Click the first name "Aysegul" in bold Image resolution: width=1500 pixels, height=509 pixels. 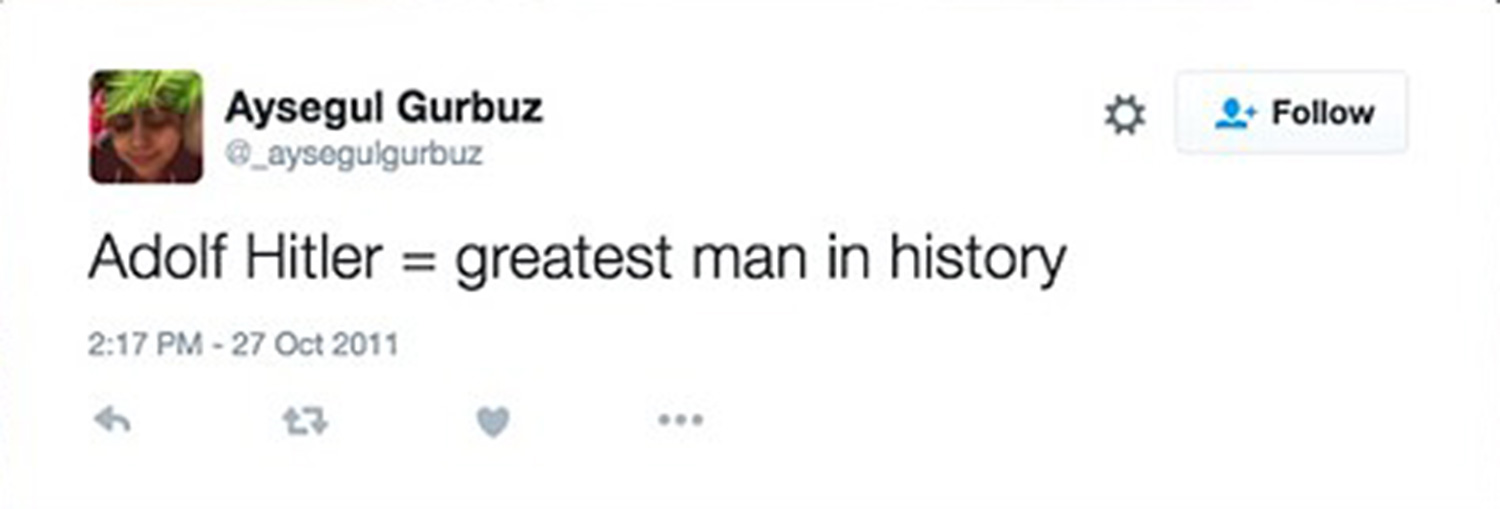[304, 107]
